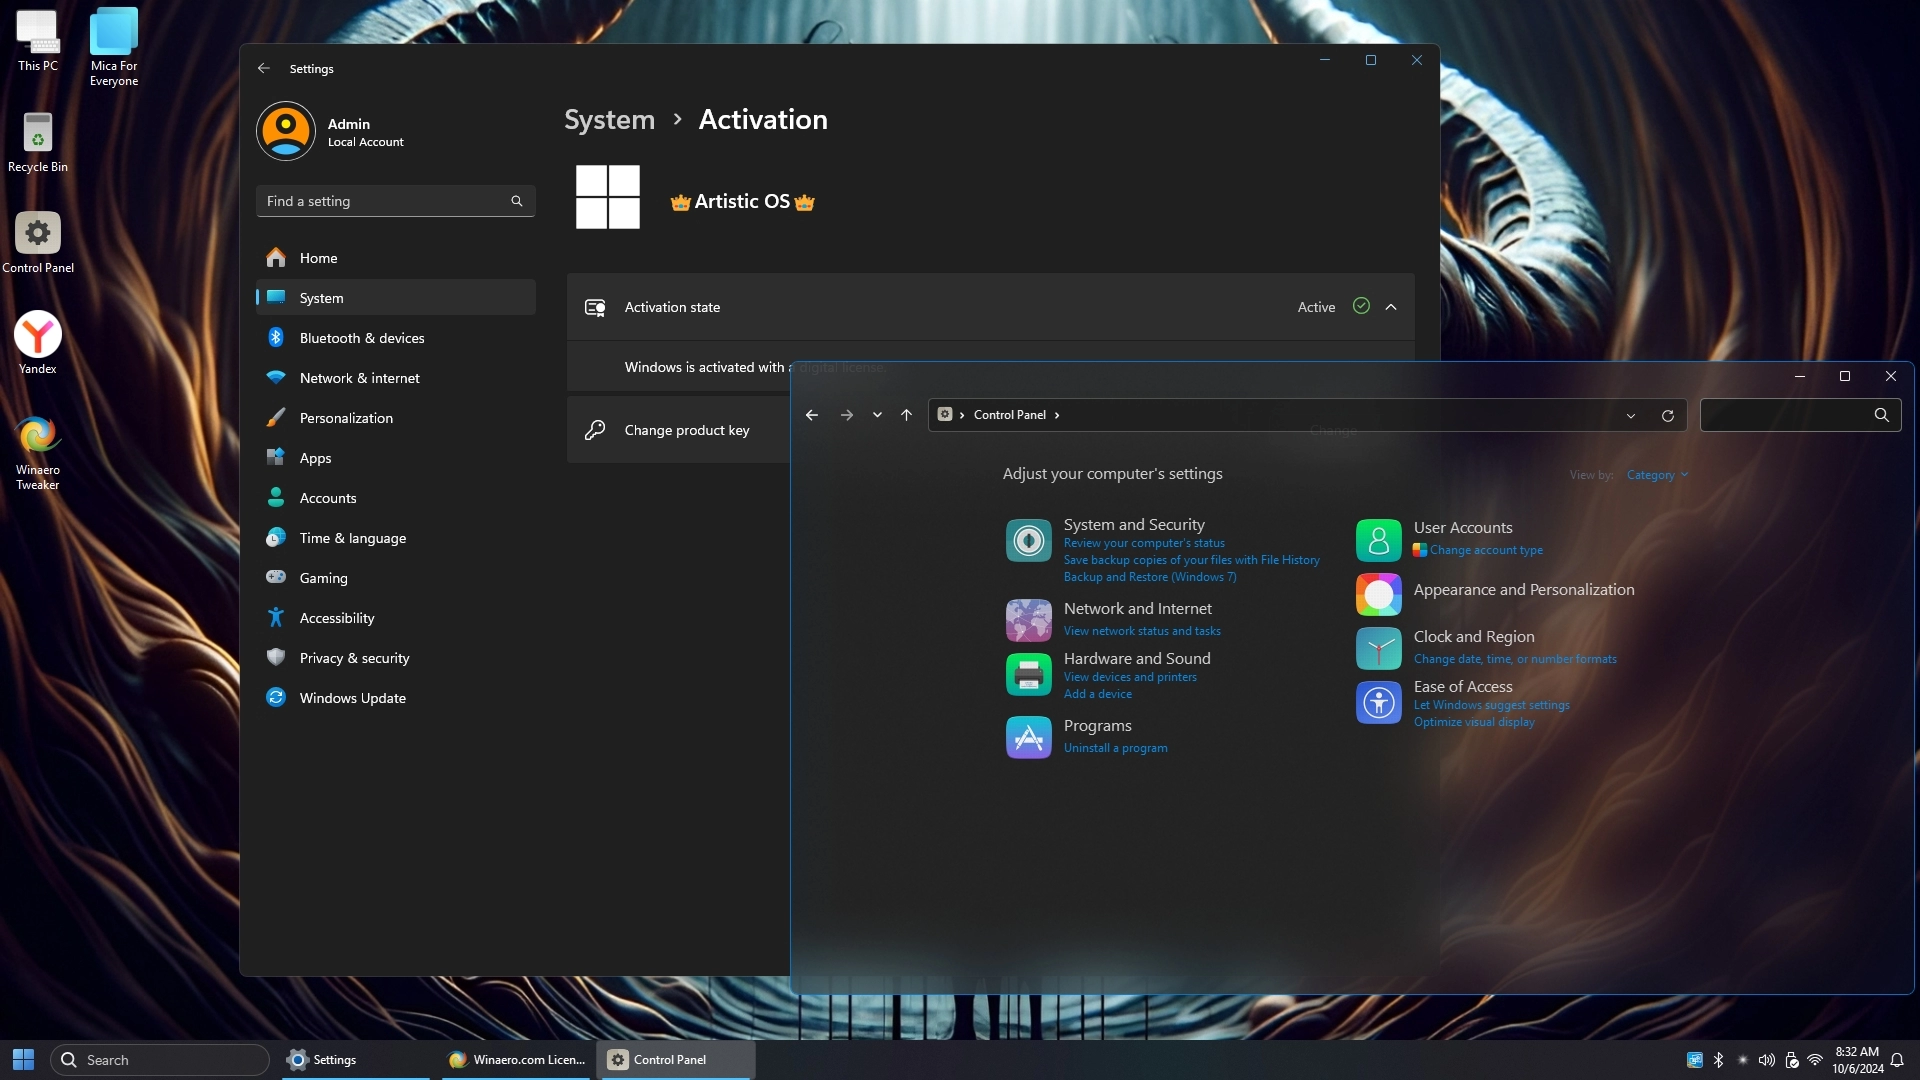Expand the address bar history dropdown
Image resolution: width=1920 pixels, height=1080 pixels.
(1630, 415)
